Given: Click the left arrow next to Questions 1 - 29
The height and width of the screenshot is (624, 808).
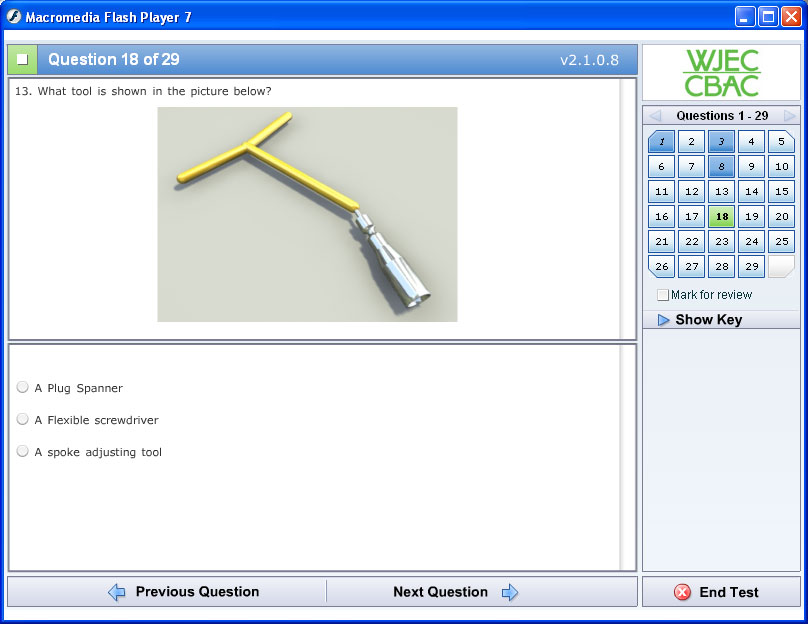Looking at the screenshot, I should point(655,115).
